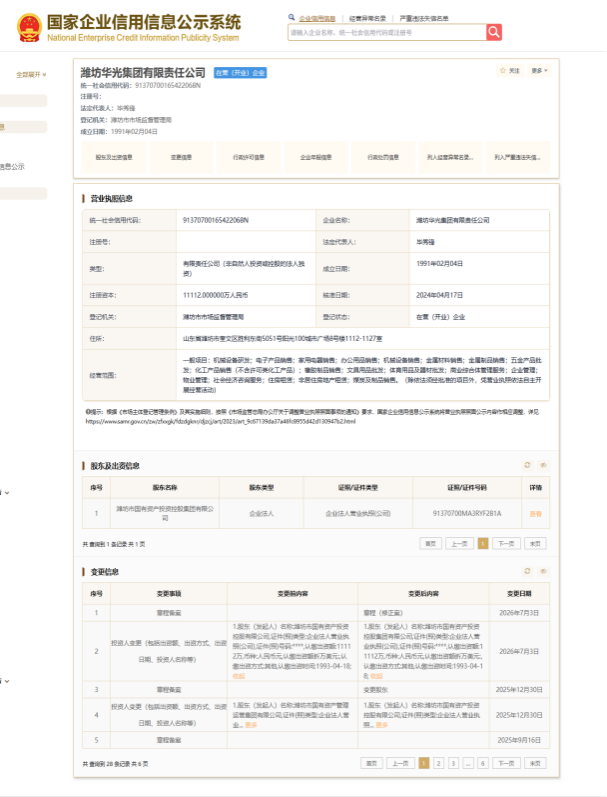Toggle eye icon in 股东及出资信息 section
Image resolution: width=607 pixels, height=797 pixels.
(543, 465)
